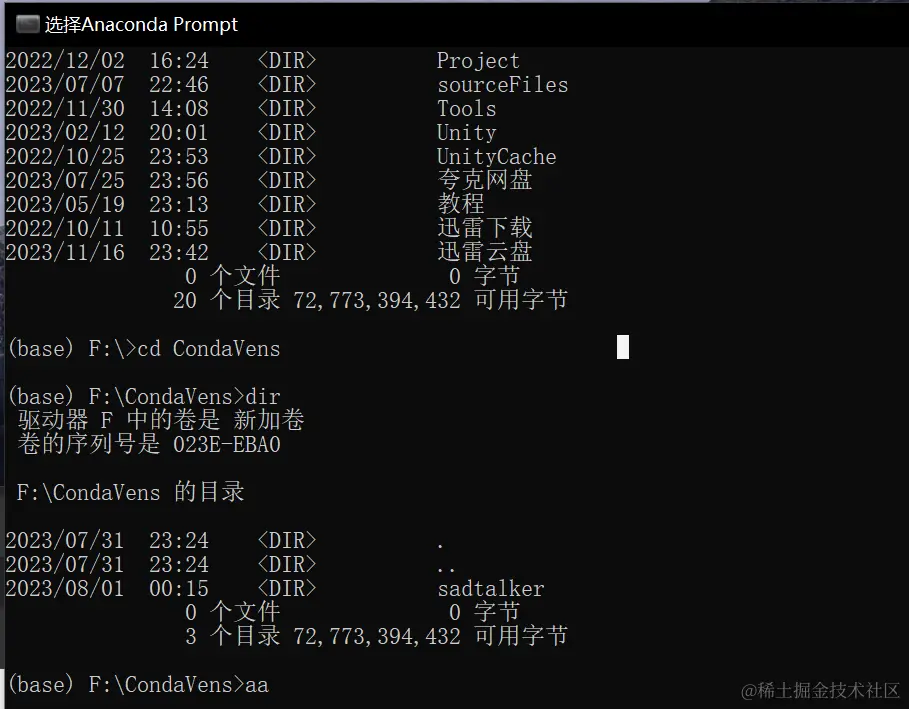Click the date '2023/11/16' of 迅雷云盘 row
This screenshot has width=909, height=709.
65,252
